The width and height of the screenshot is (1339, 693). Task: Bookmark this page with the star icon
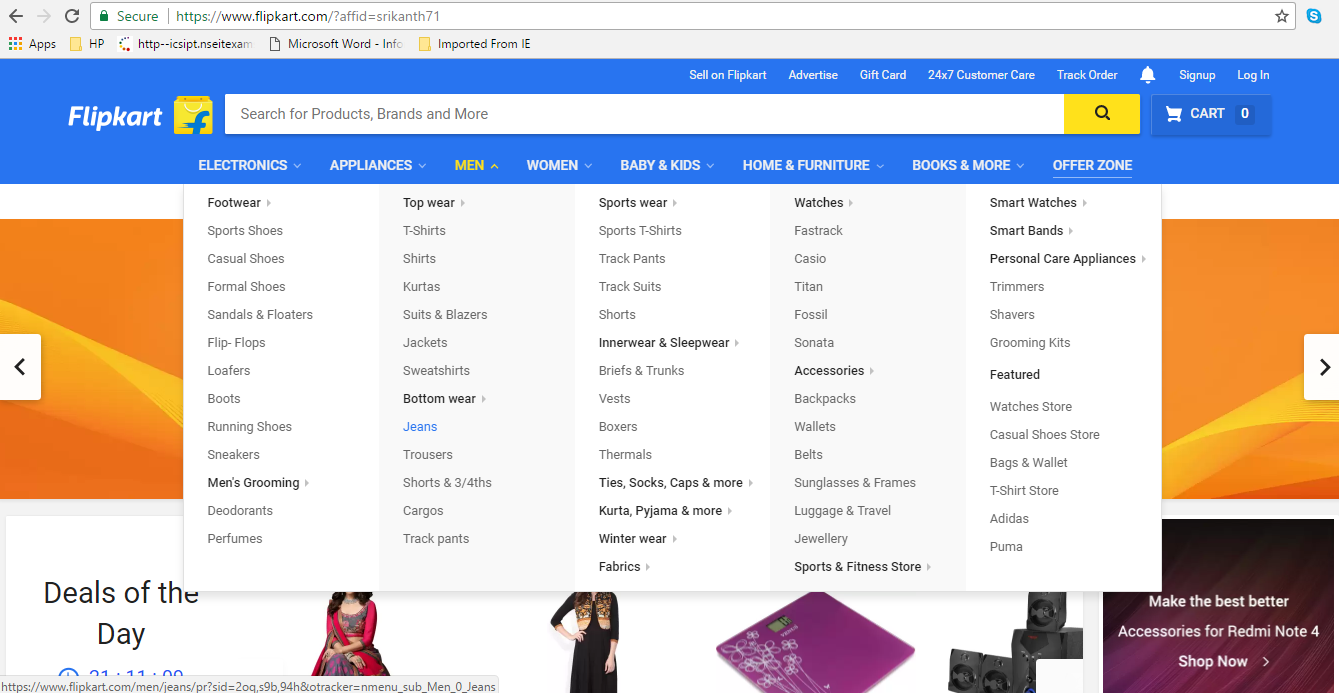pyautogui.click(x=1281, y=16)
